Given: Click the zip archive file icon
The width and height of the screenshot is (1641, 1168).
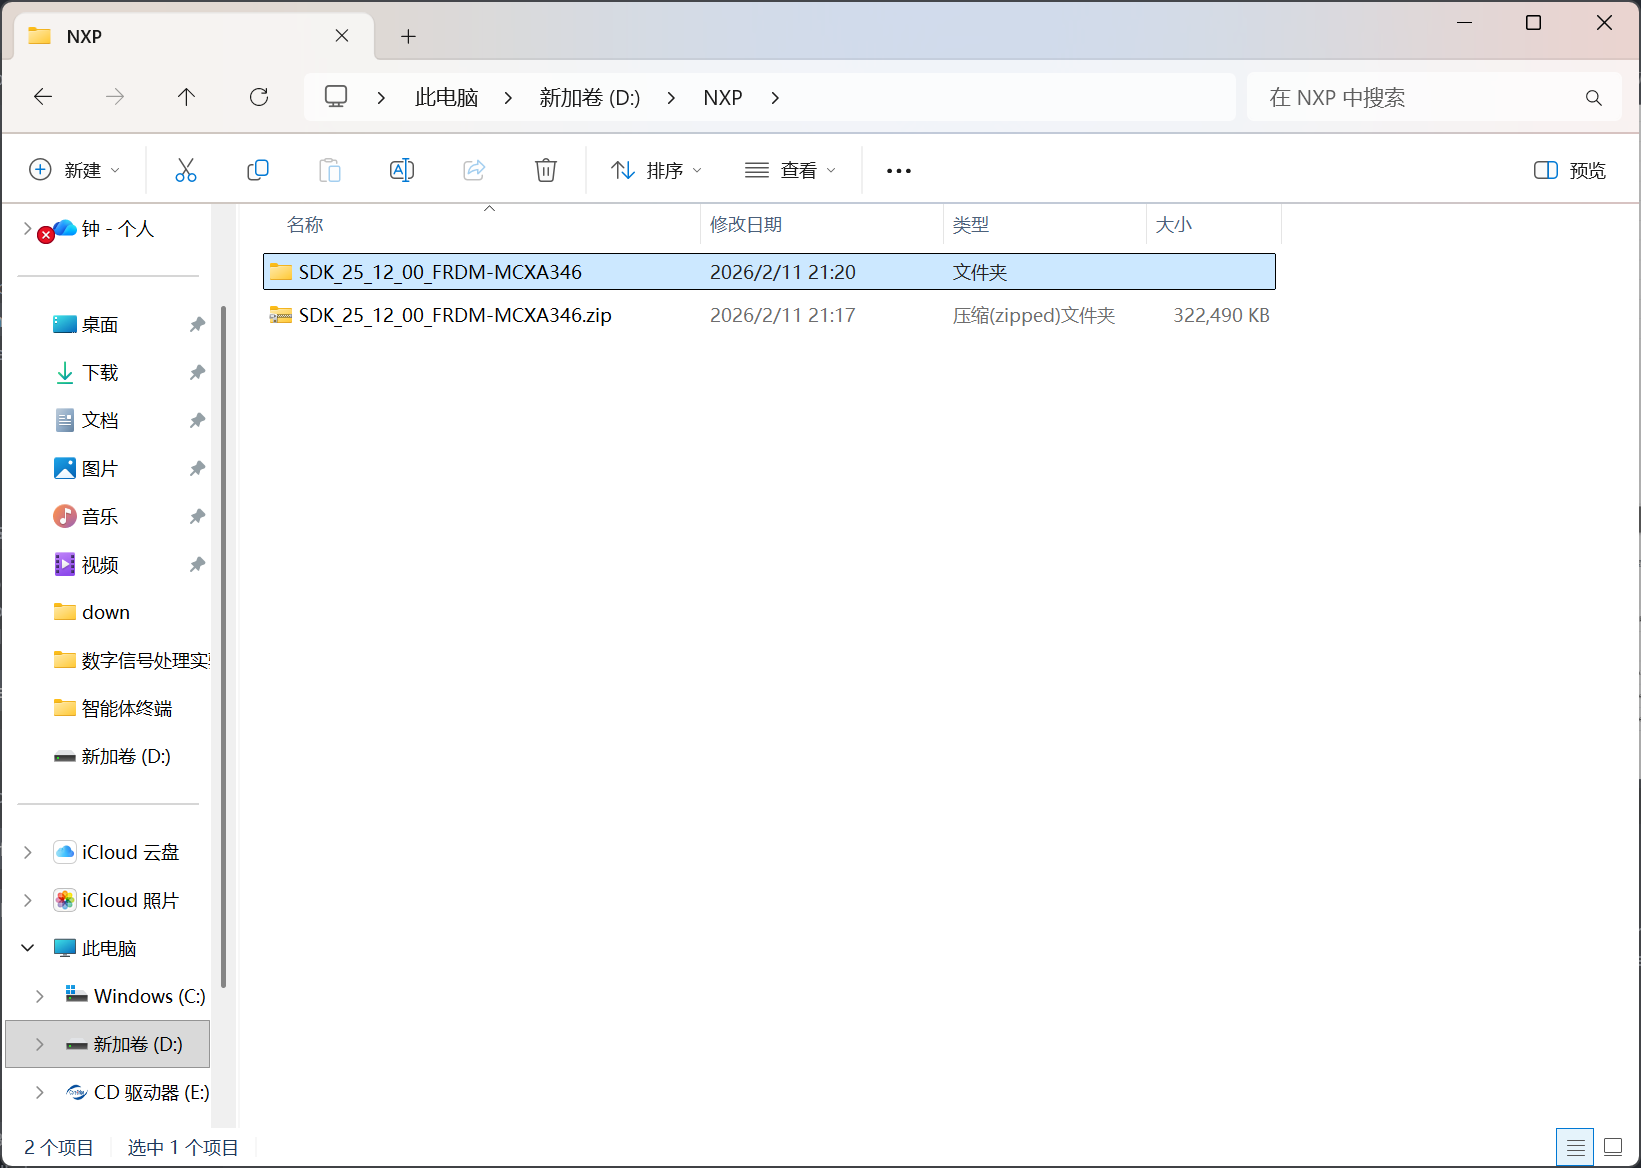Looking at the screenshot, I should [281, 315].
